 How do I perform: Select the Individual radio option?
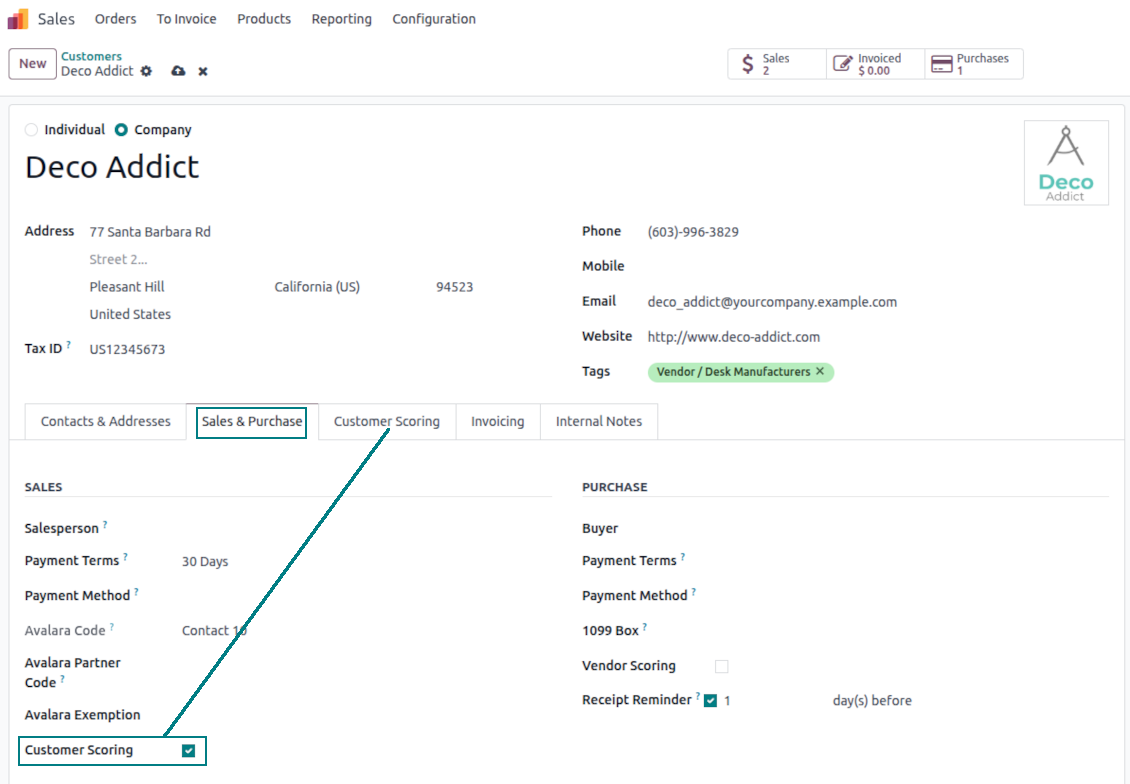tap(31, 130)
